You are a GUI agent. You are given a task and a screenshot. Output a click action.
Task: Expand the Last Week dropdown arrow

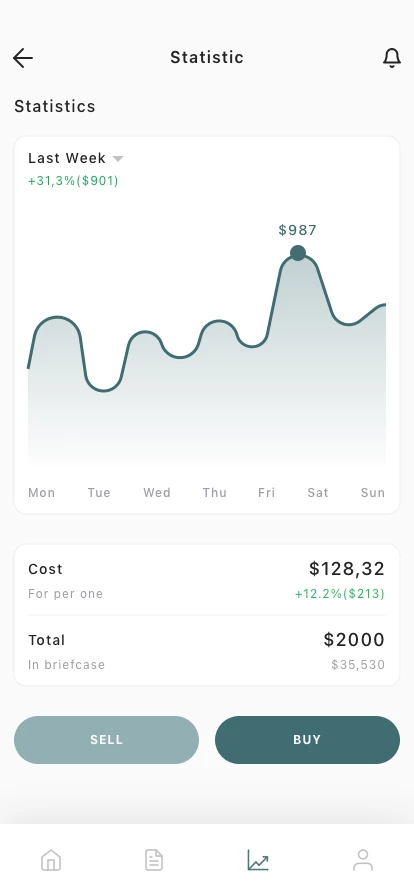click(118, 159)
